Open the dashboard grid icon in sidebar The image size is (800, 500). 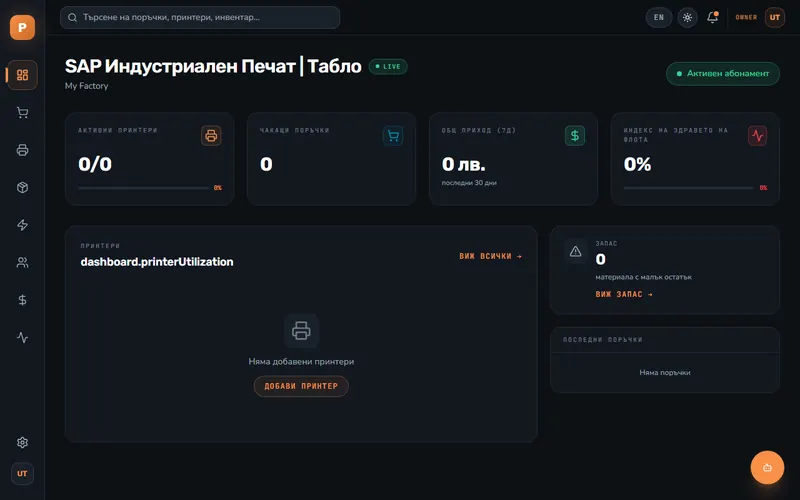tap(22, 75)
